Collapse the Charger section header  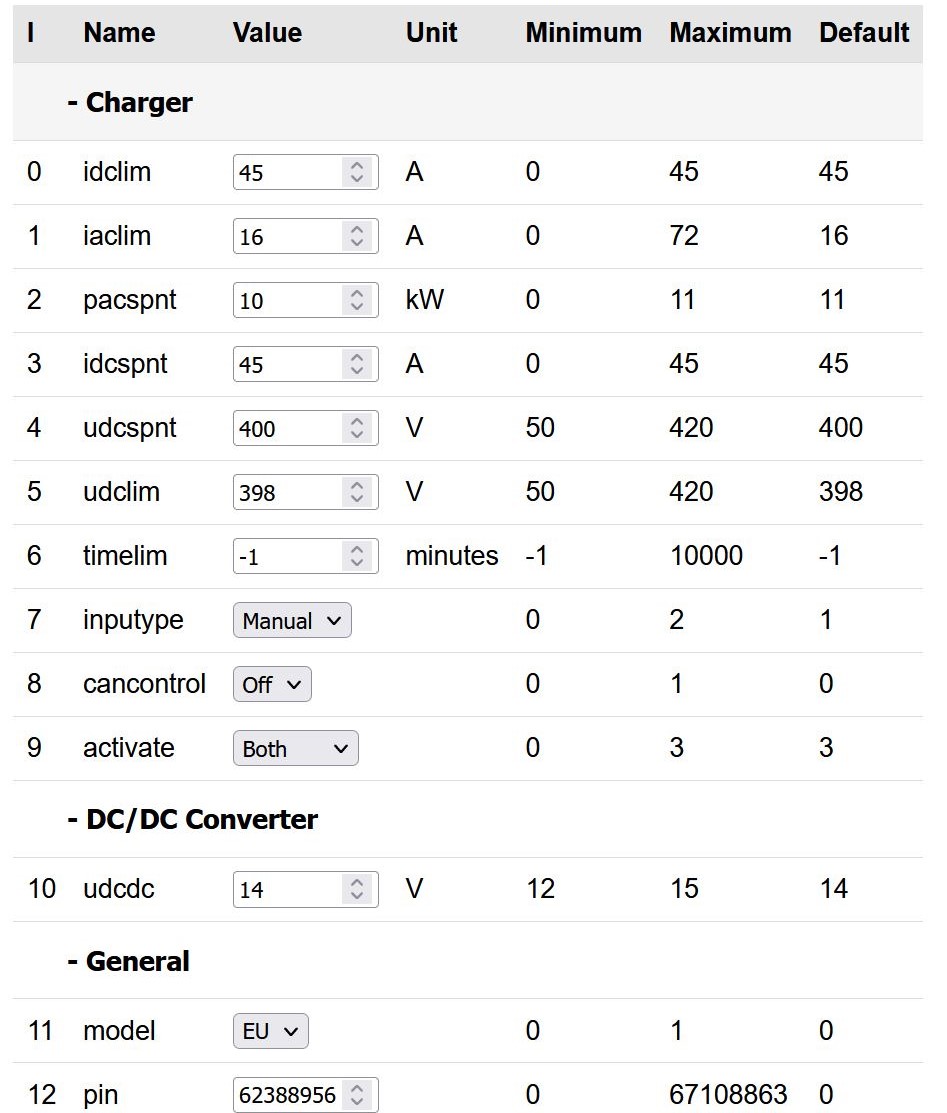[x=130, y=102]
